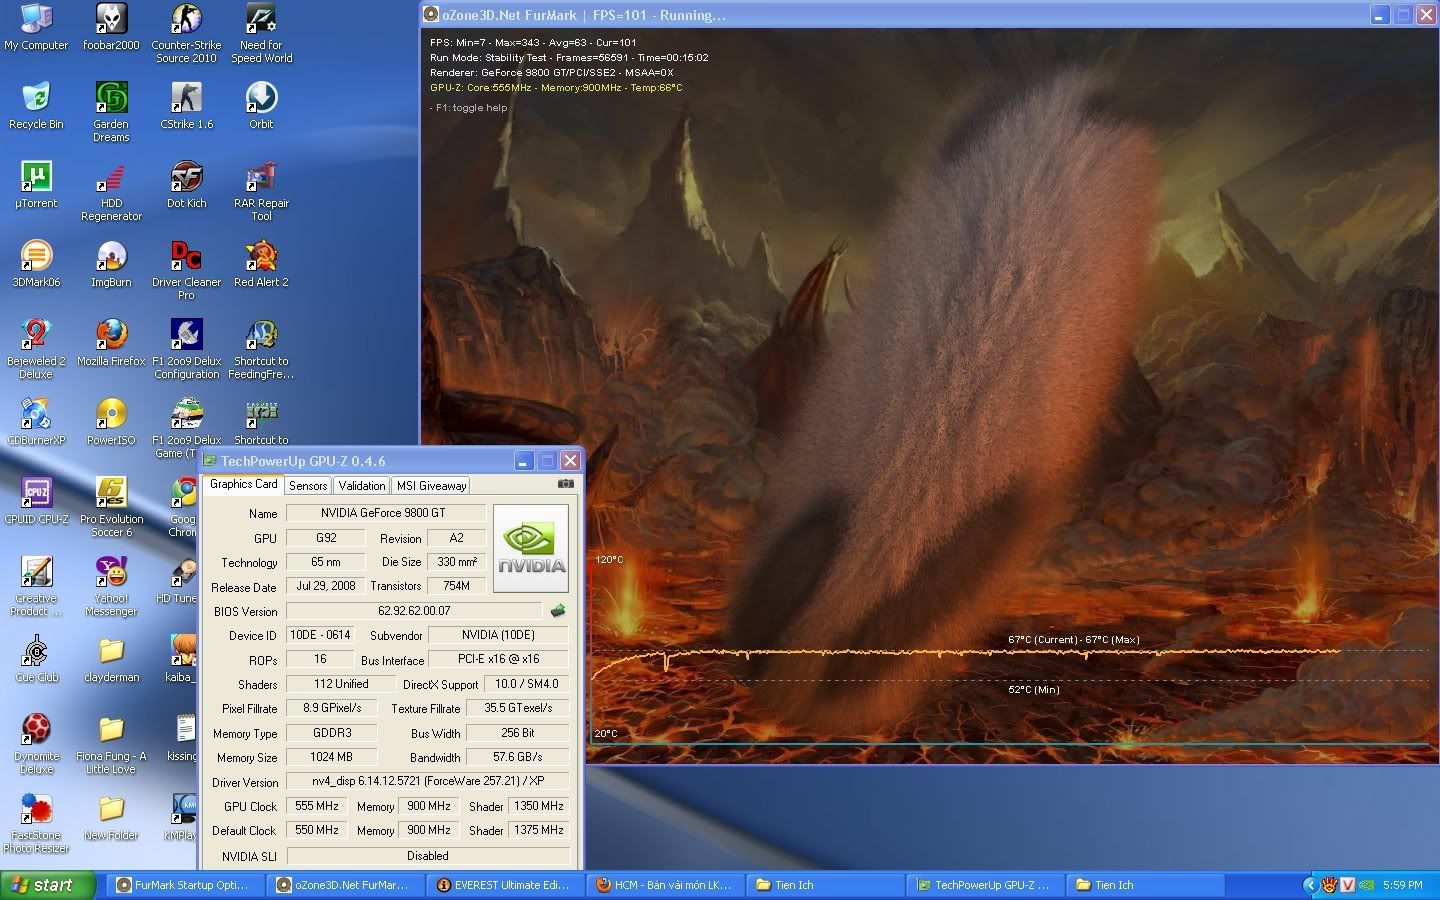Open the first Tien Ich folder taskbar button
This screenshot has width=1440, height=900.
tap(826, 885)
